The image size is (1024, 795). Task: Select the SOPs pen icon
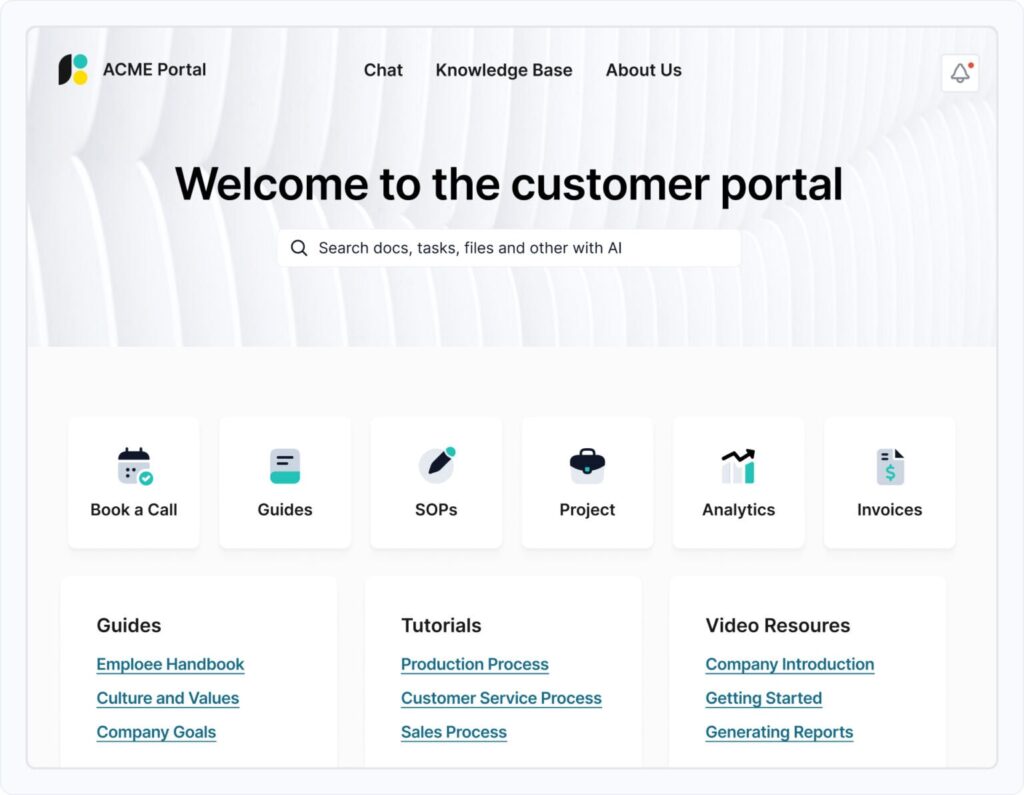(x=436, y=466)
